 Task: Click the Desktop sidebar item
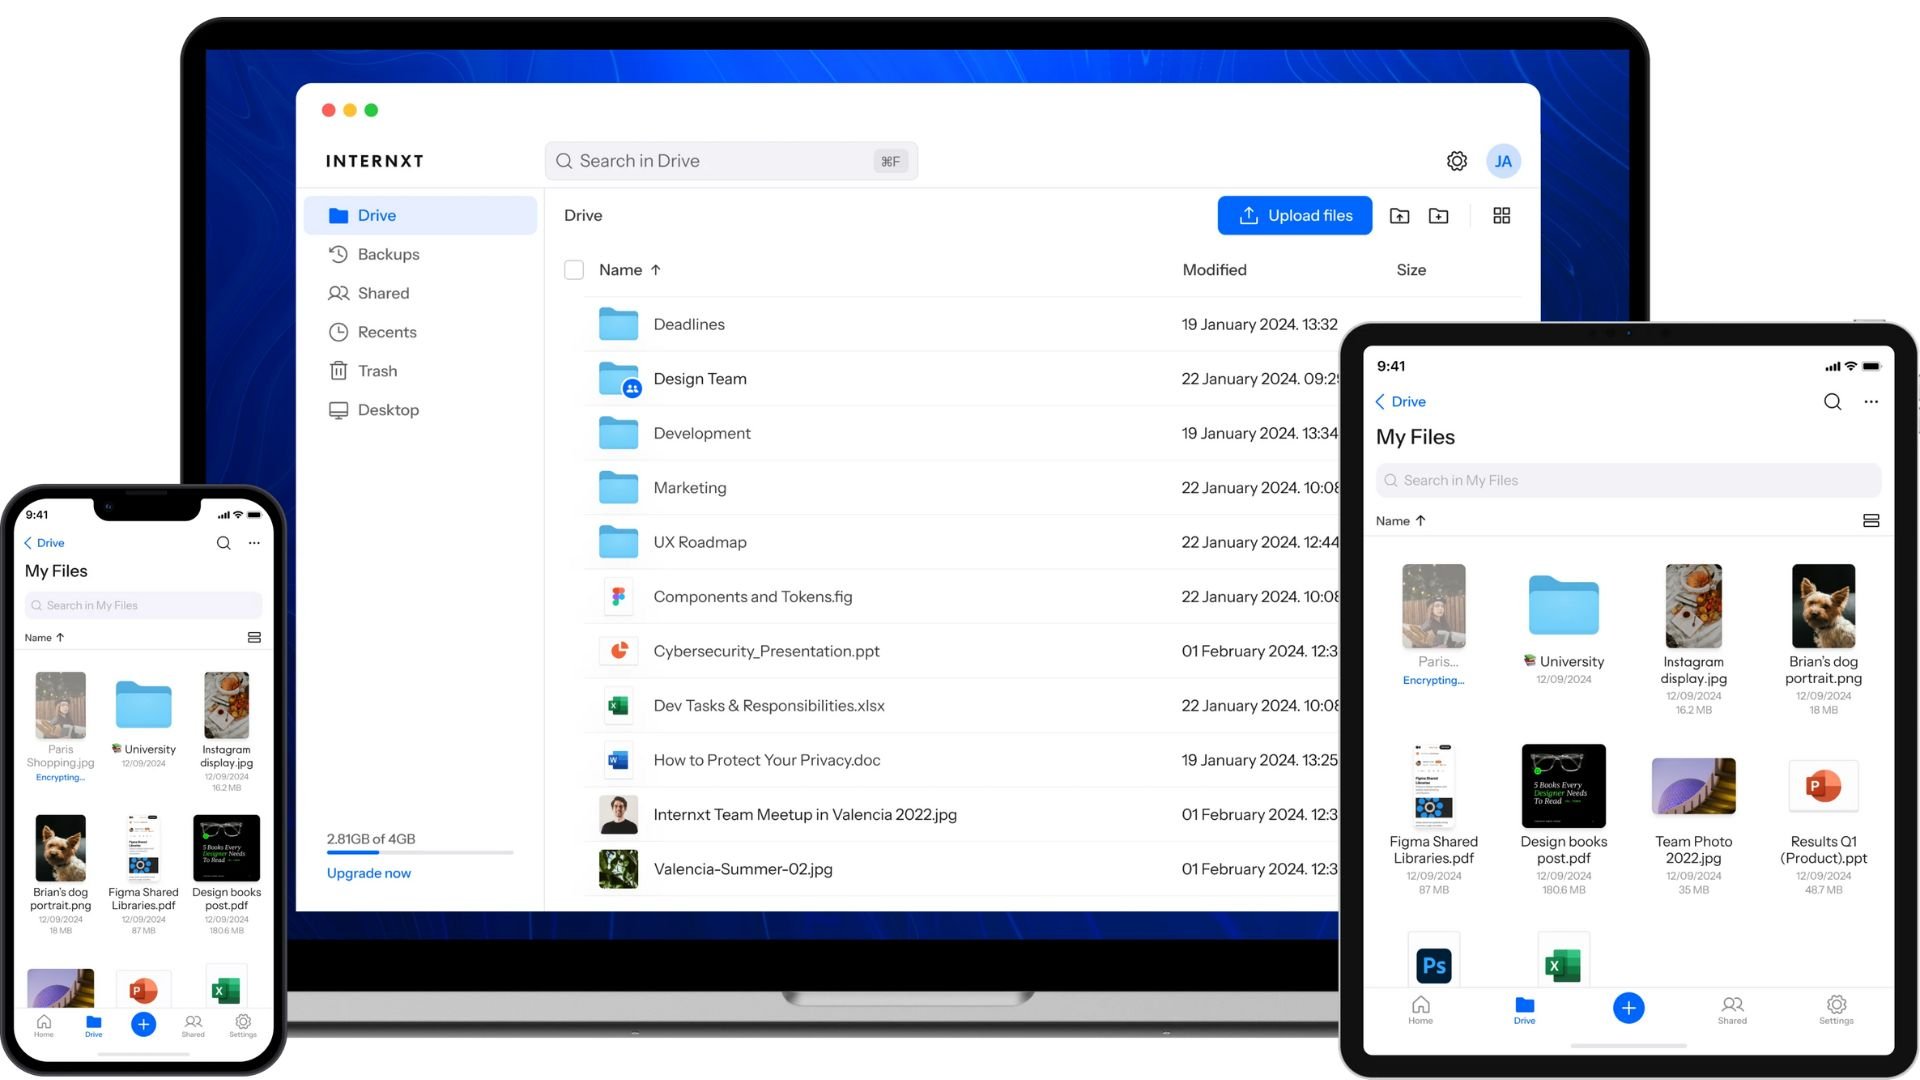389,410
